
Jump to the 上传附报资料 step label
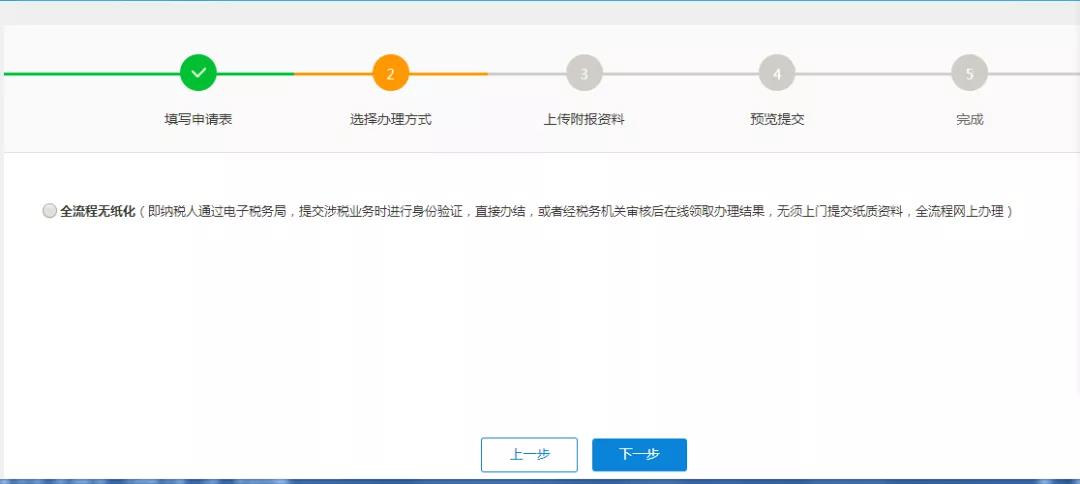pos(584,119)
